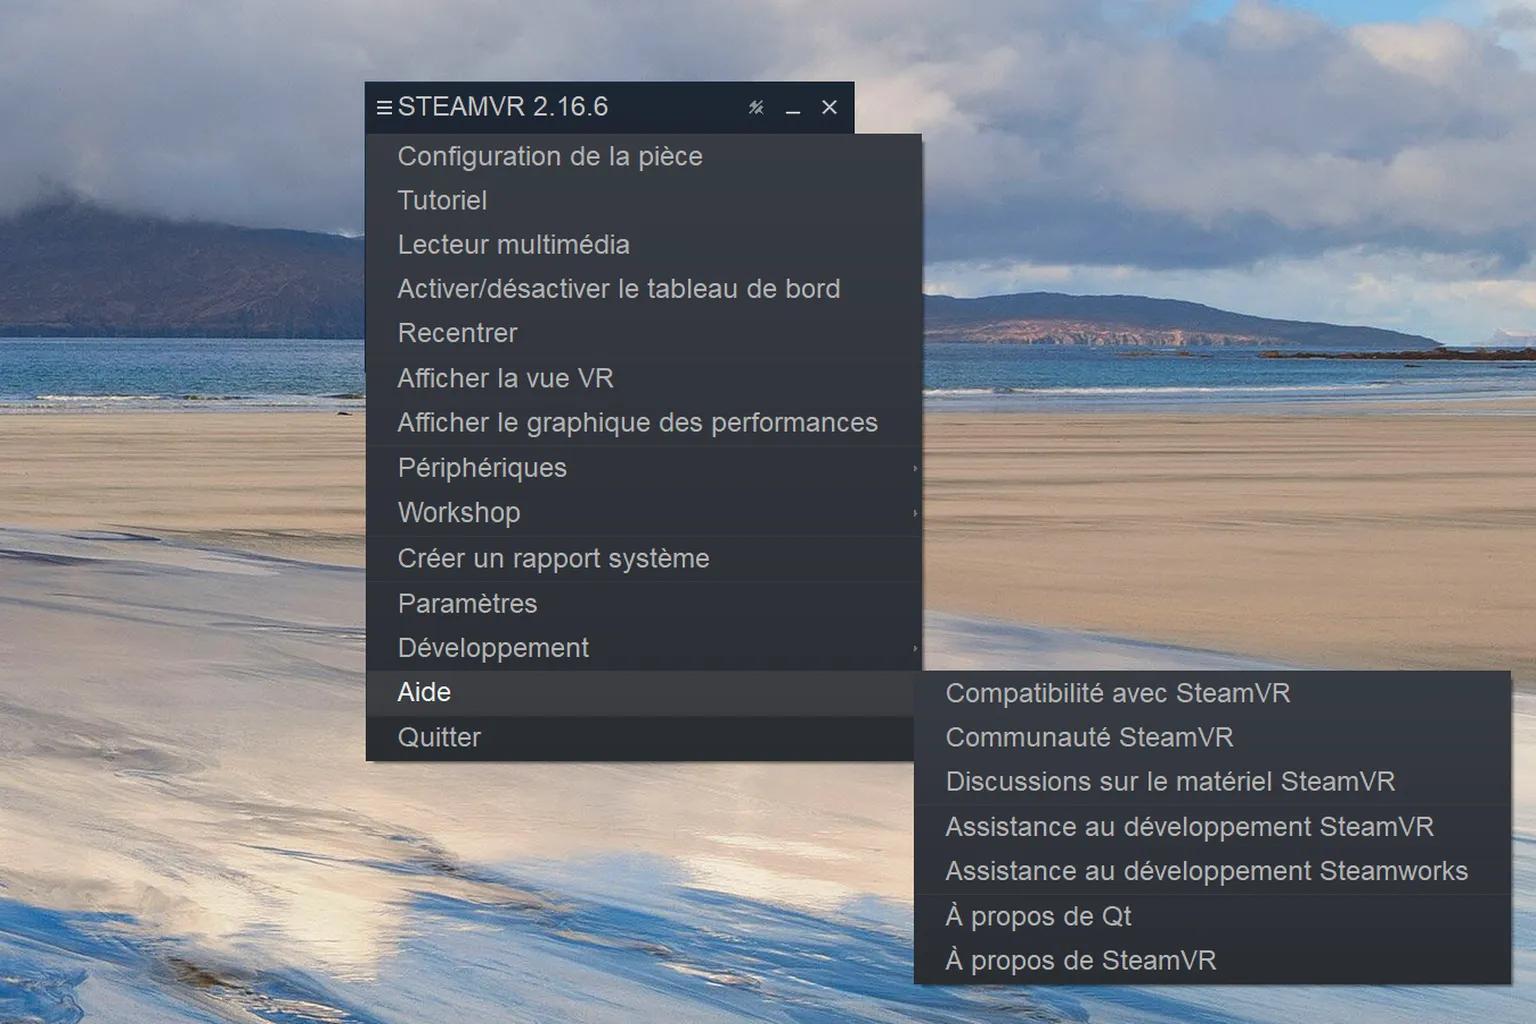Screen dimensions: 1536x1024
Task: Choose Activer/désactiver le tableau de bord
Action: point(644,289)
